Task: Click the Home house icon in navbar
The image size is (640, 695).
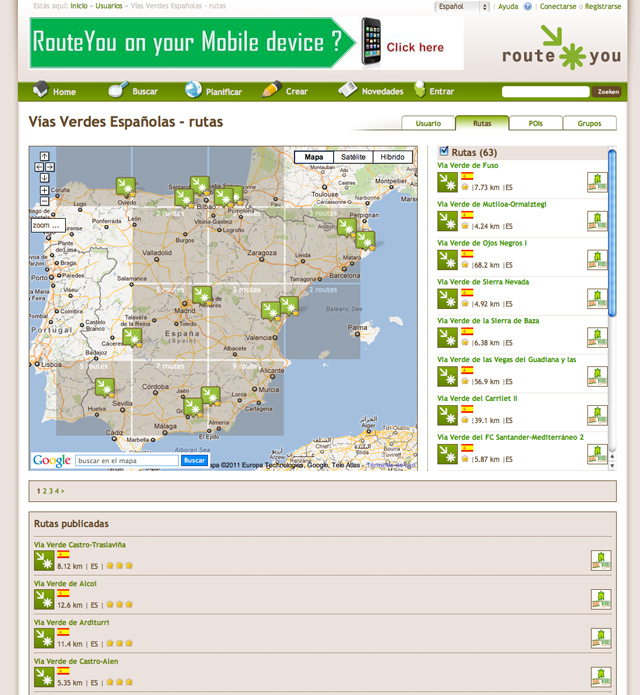Action: [40, 89]
